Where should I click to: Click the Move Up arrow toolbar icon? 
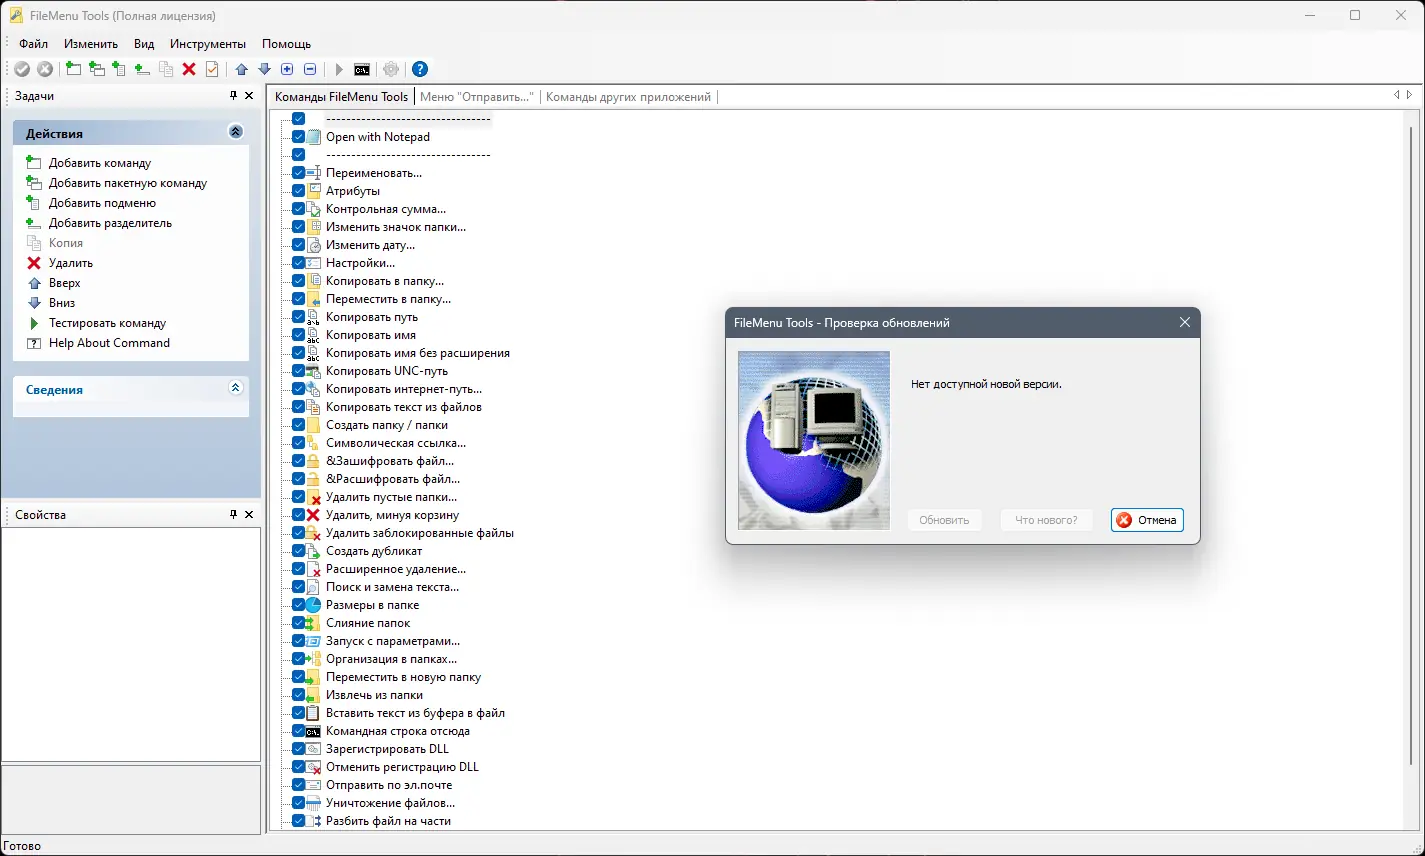click(241, 69)
